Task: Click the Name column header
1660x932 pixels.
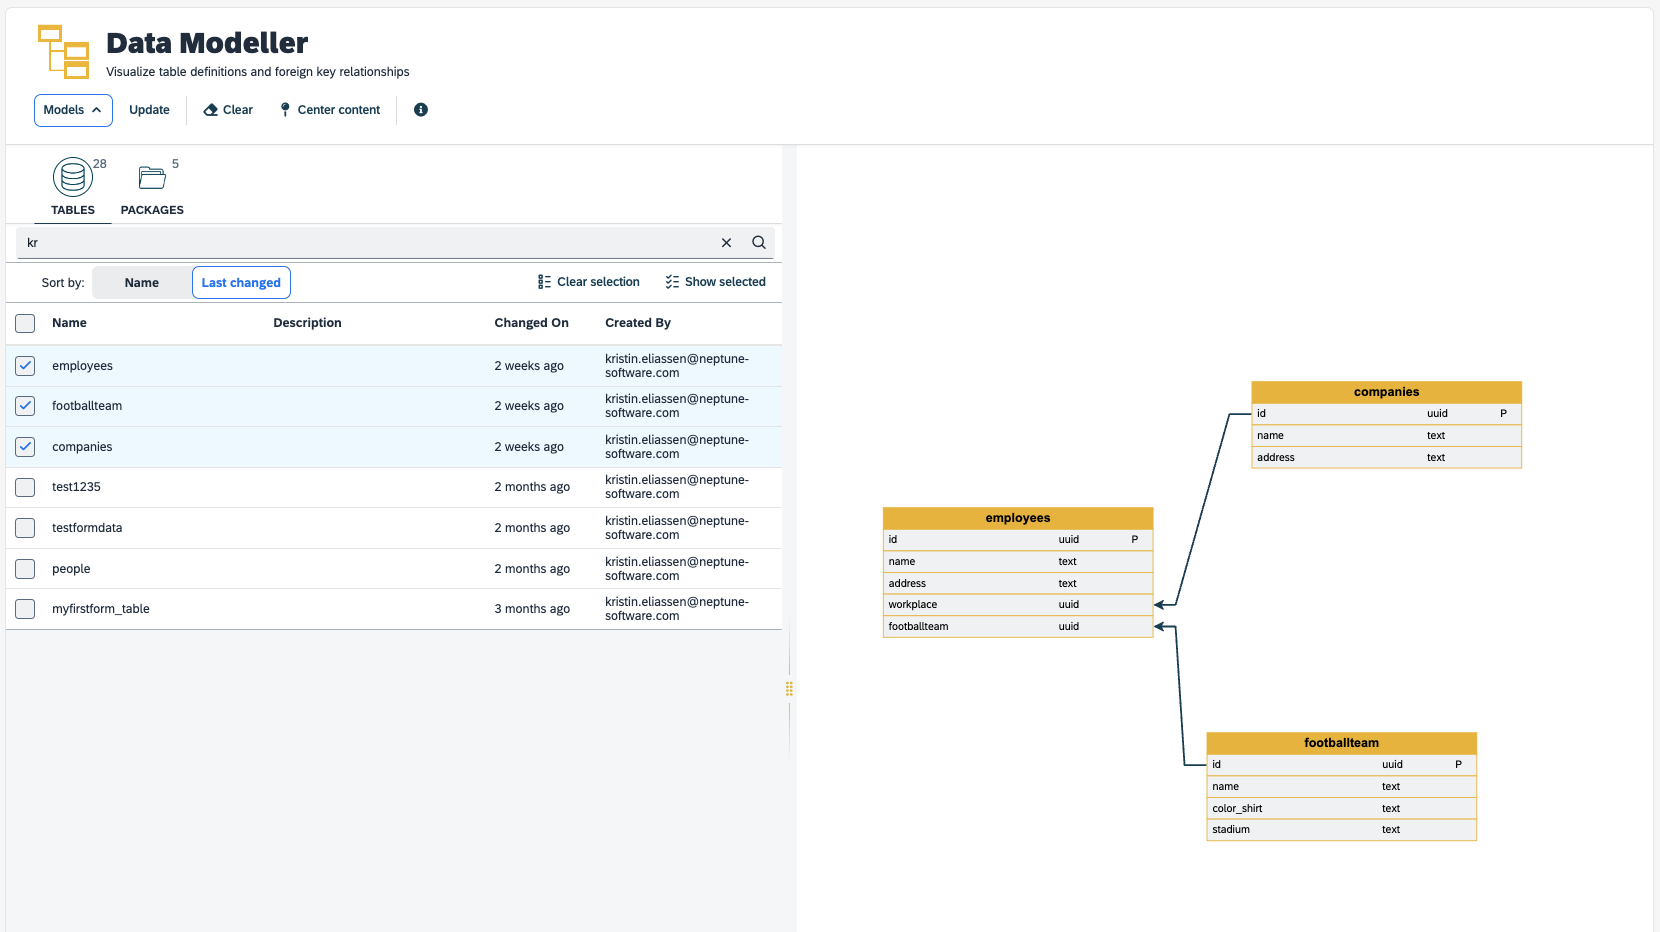Action: coord(69,323)
